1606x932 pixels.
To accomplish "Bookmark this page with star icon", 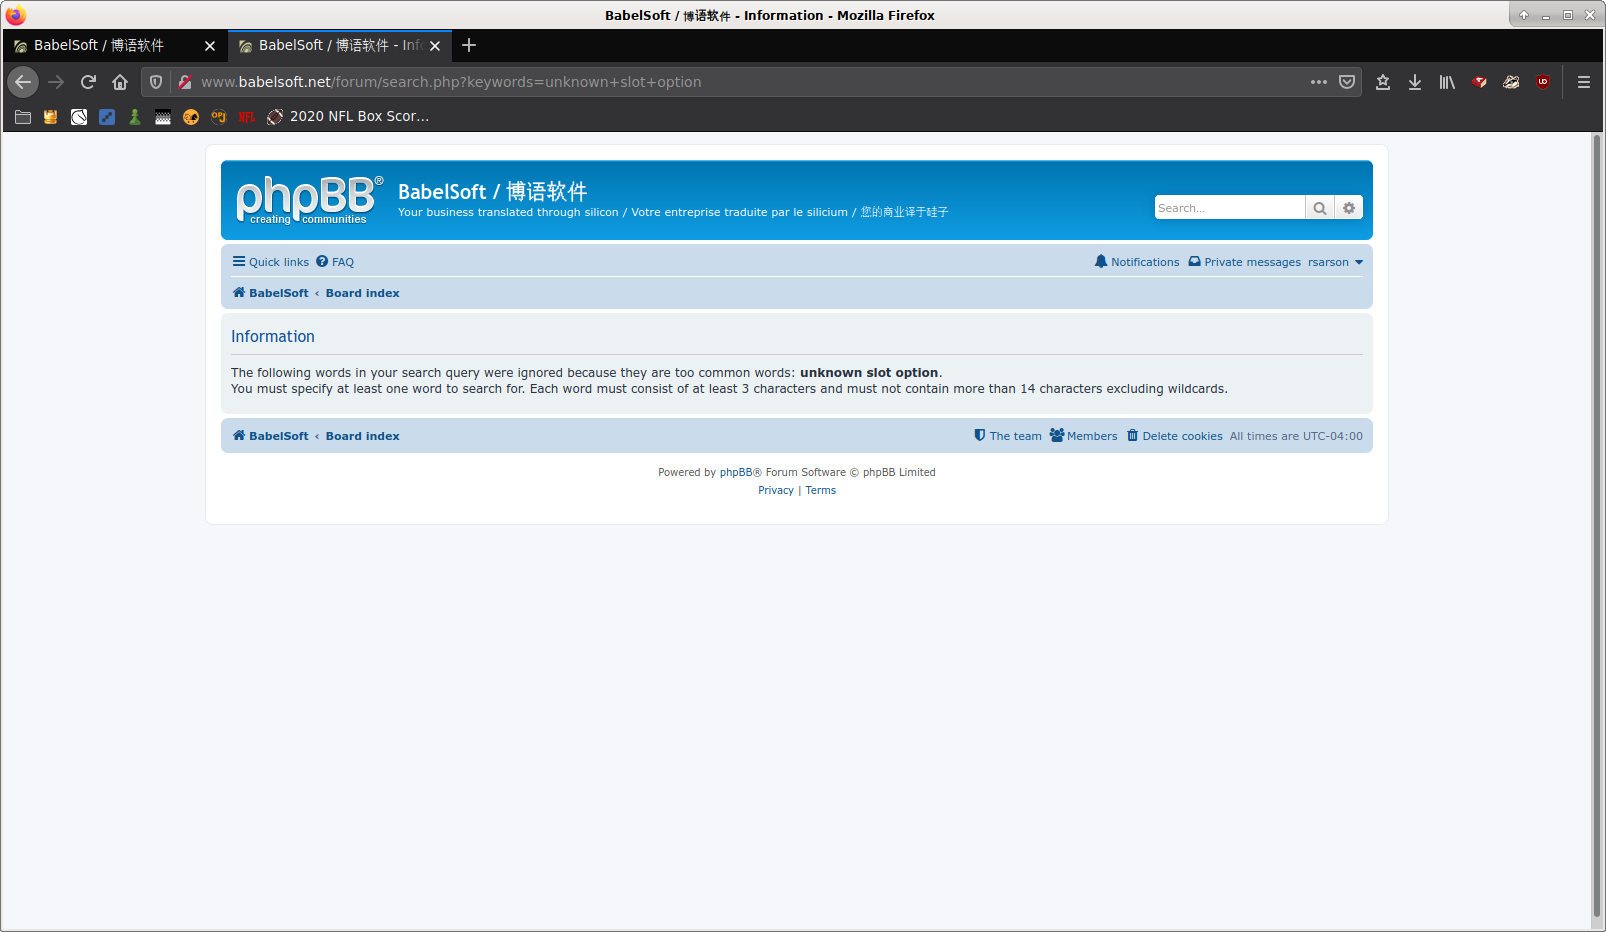I will [1383, 82].
